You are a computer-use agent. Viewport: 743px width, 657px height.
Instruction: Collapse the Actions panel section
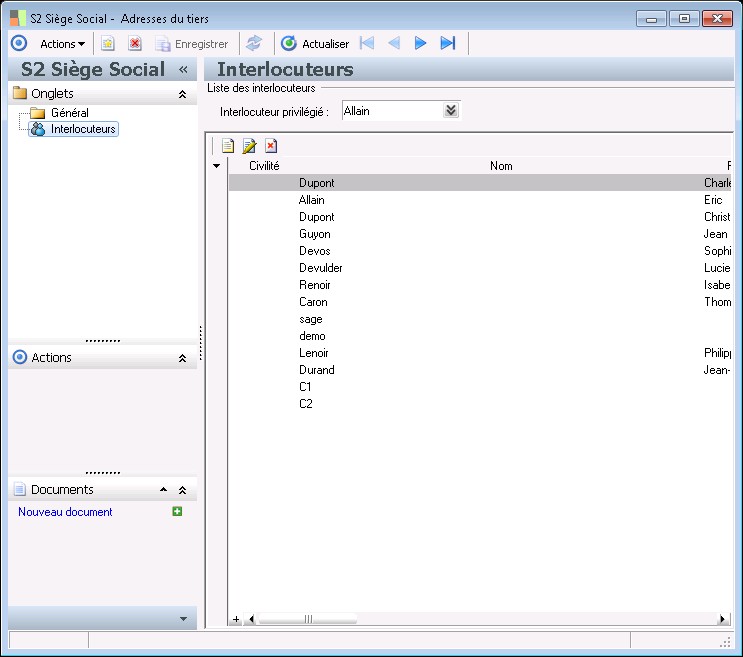coord(182,358)
